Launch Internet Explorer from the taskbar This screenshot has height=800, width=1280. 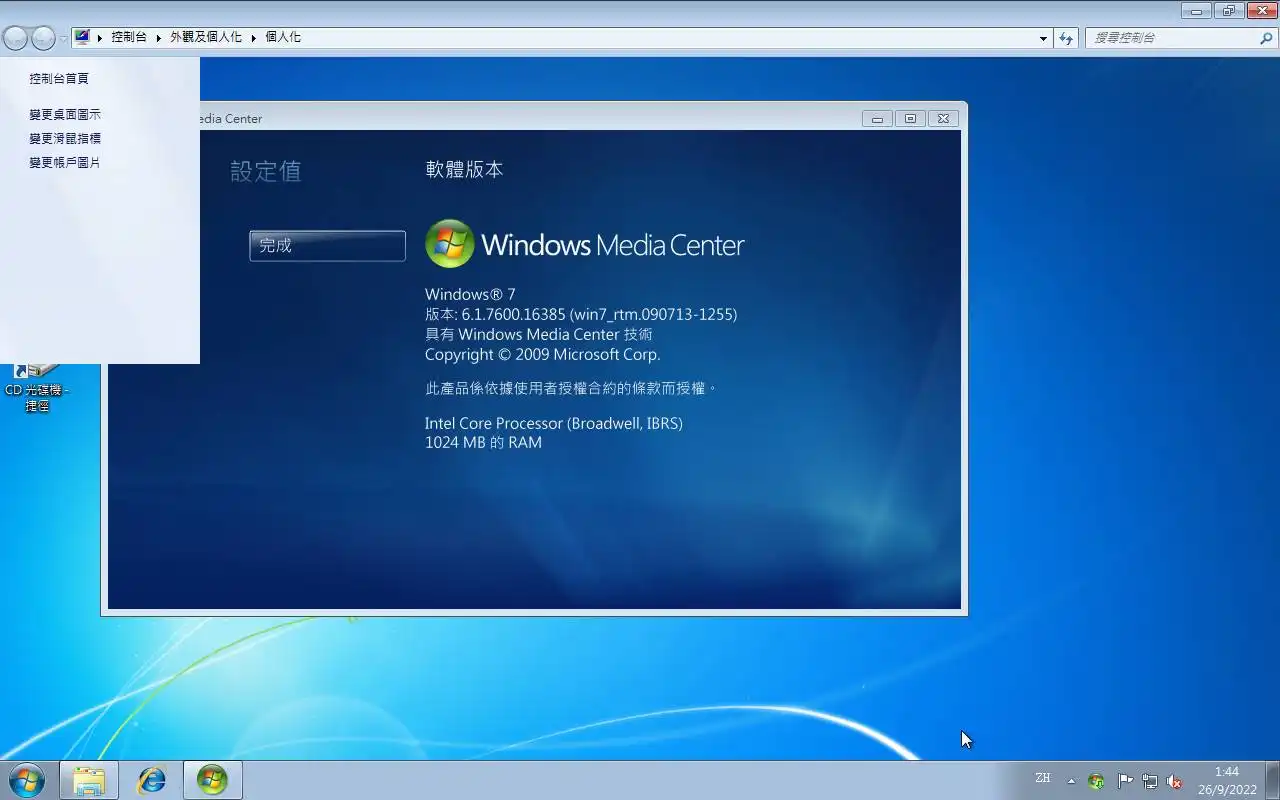pos(151,780)
